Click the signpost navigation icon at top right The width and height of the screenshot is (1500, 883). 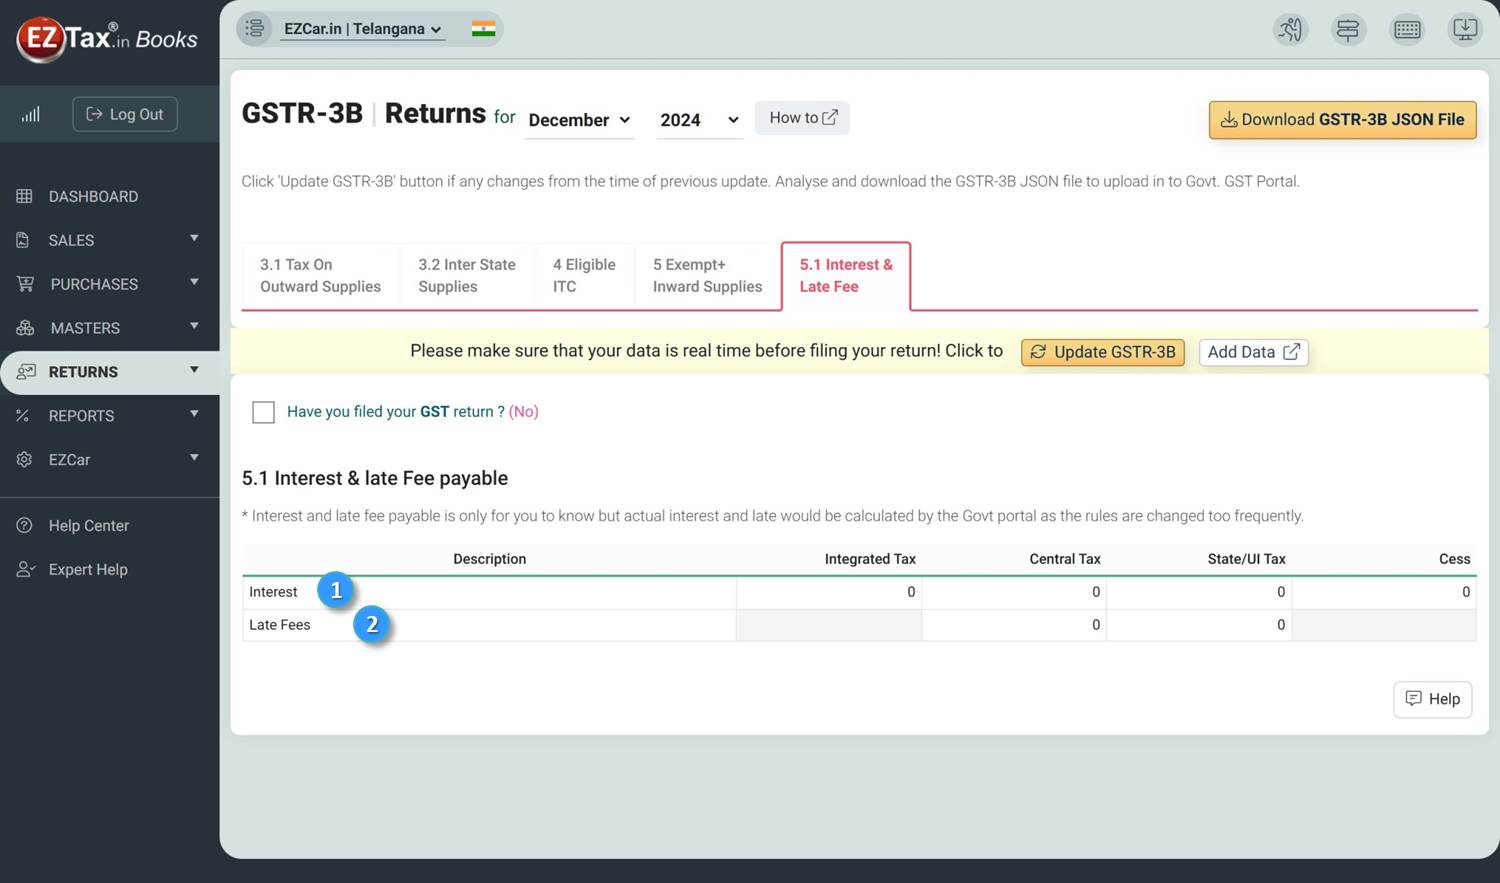(1348, 29)
